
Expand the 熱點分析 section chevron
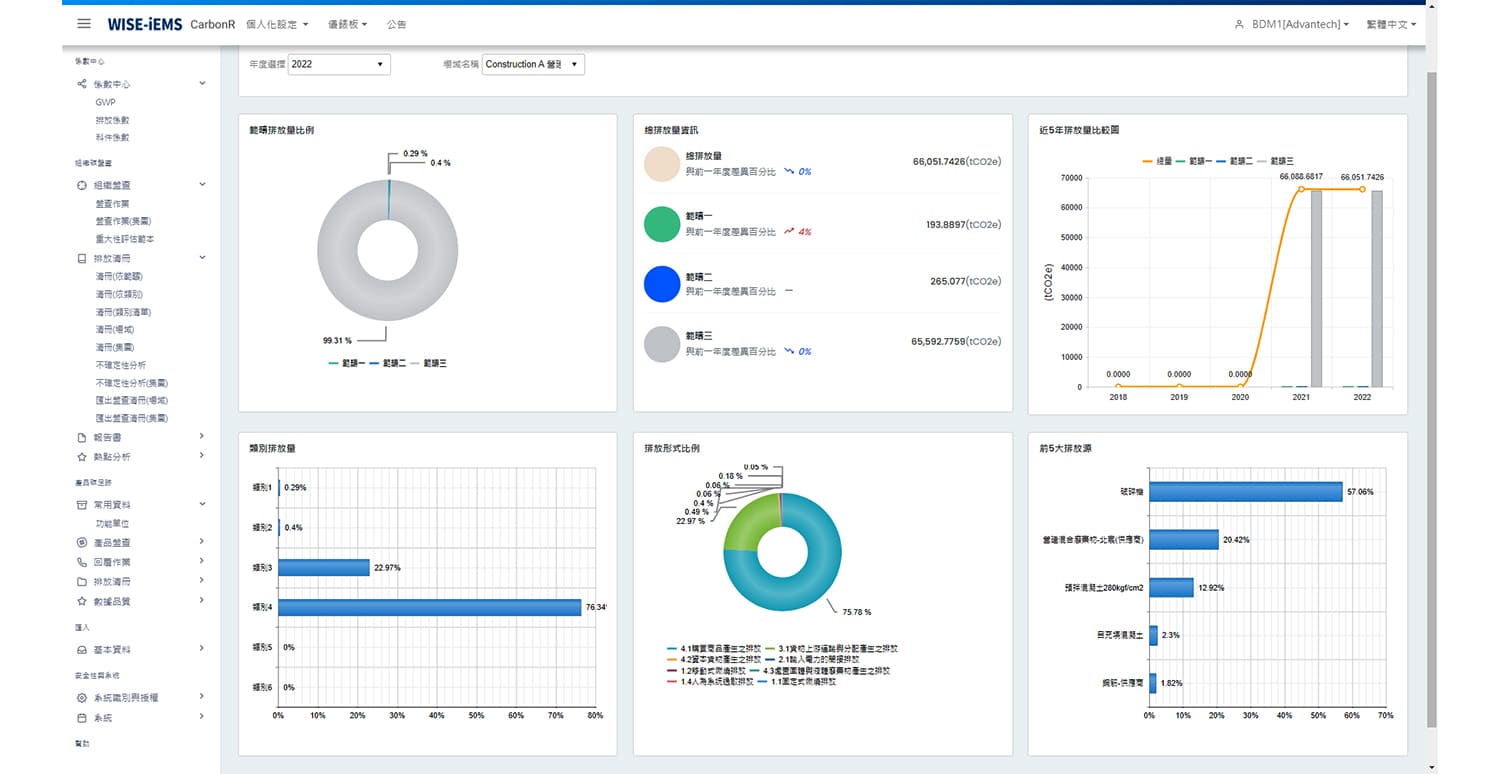pyautogui.click(x=202, y=456)
